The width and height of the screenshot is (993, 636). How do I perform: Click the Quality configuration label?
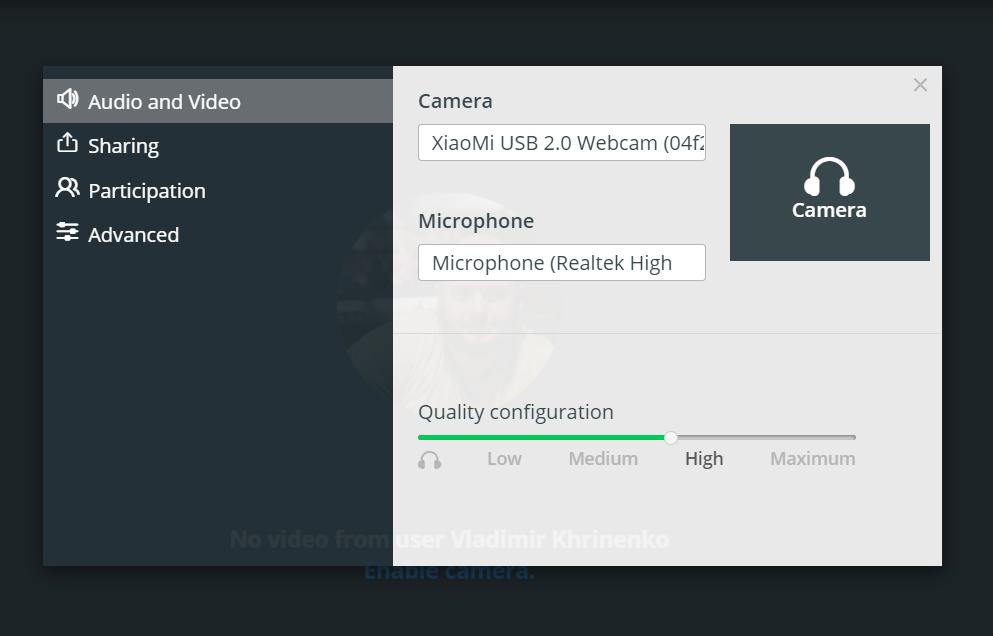click(x=515, y=412)
